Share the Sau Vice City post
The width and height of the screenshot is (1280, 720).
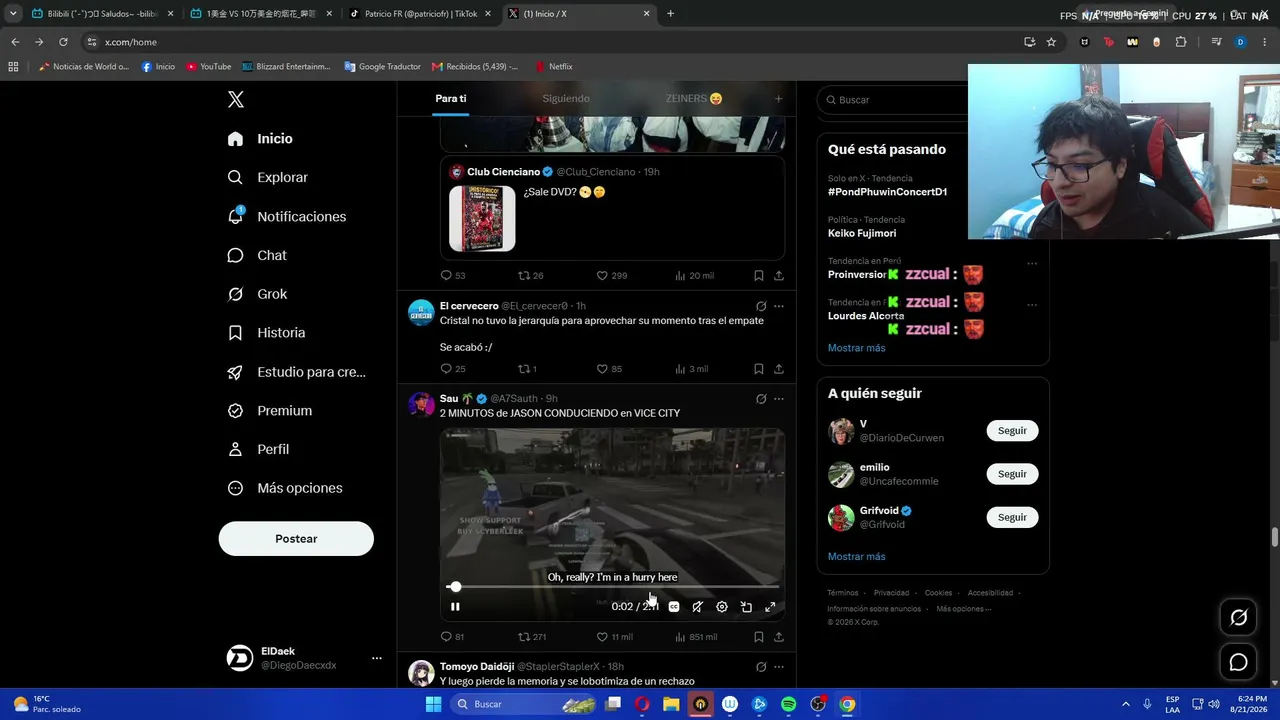pos(778,637)
